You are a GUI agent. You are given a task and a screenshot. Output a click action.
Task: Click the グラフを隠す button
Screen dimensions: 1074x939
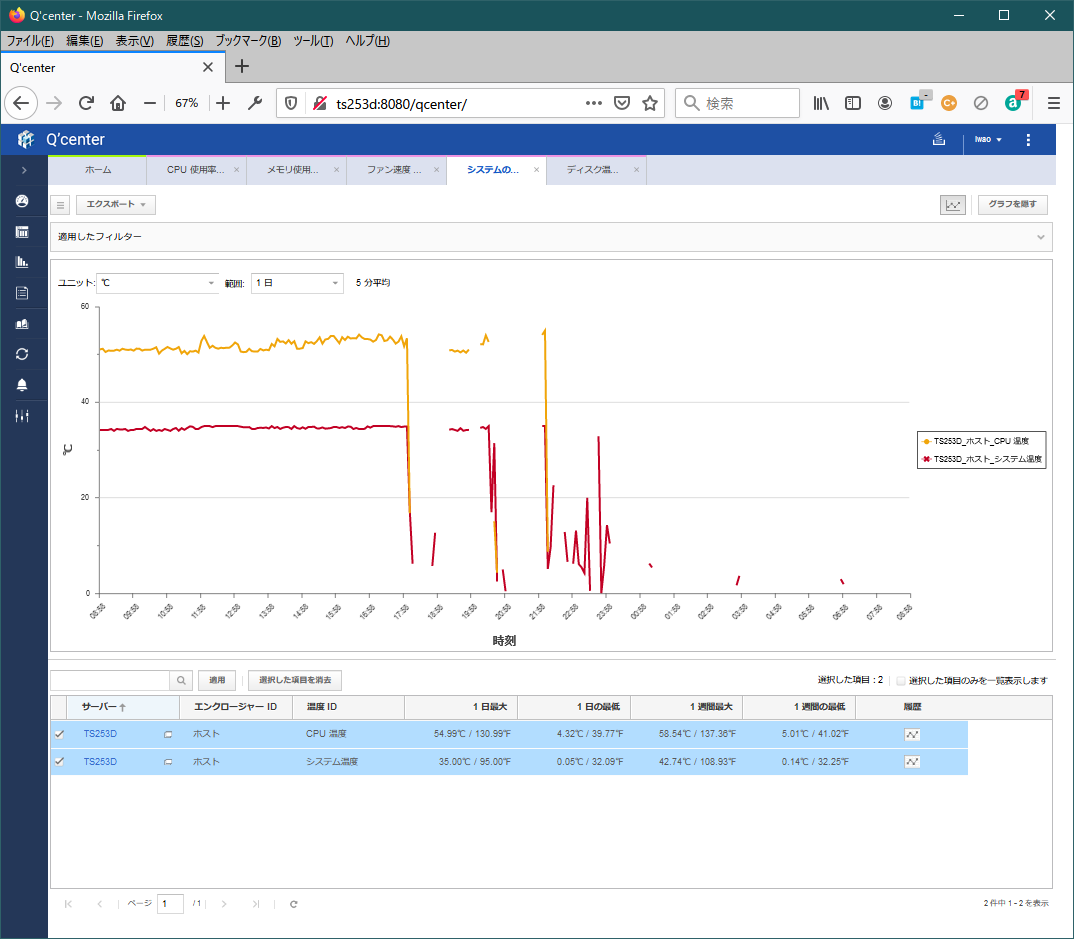click(x=1012, y=205)
